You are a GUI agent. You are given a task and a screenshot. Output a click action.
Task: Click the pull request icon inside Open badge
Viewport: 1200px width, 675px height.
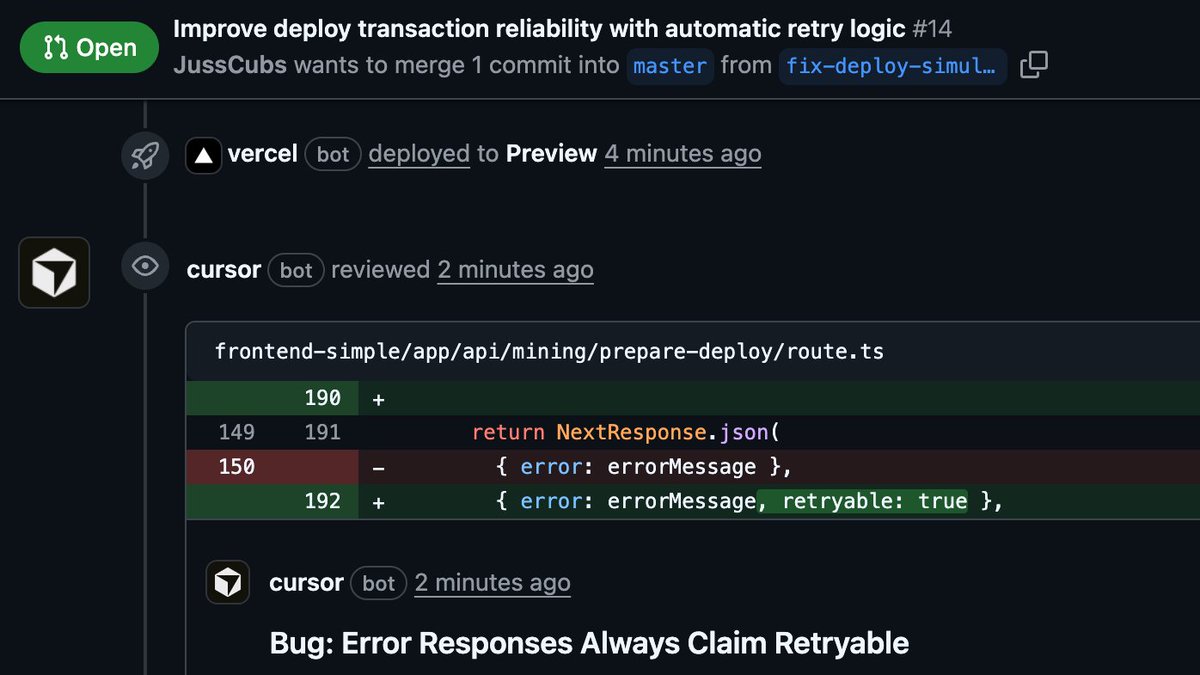coord(58,47)
